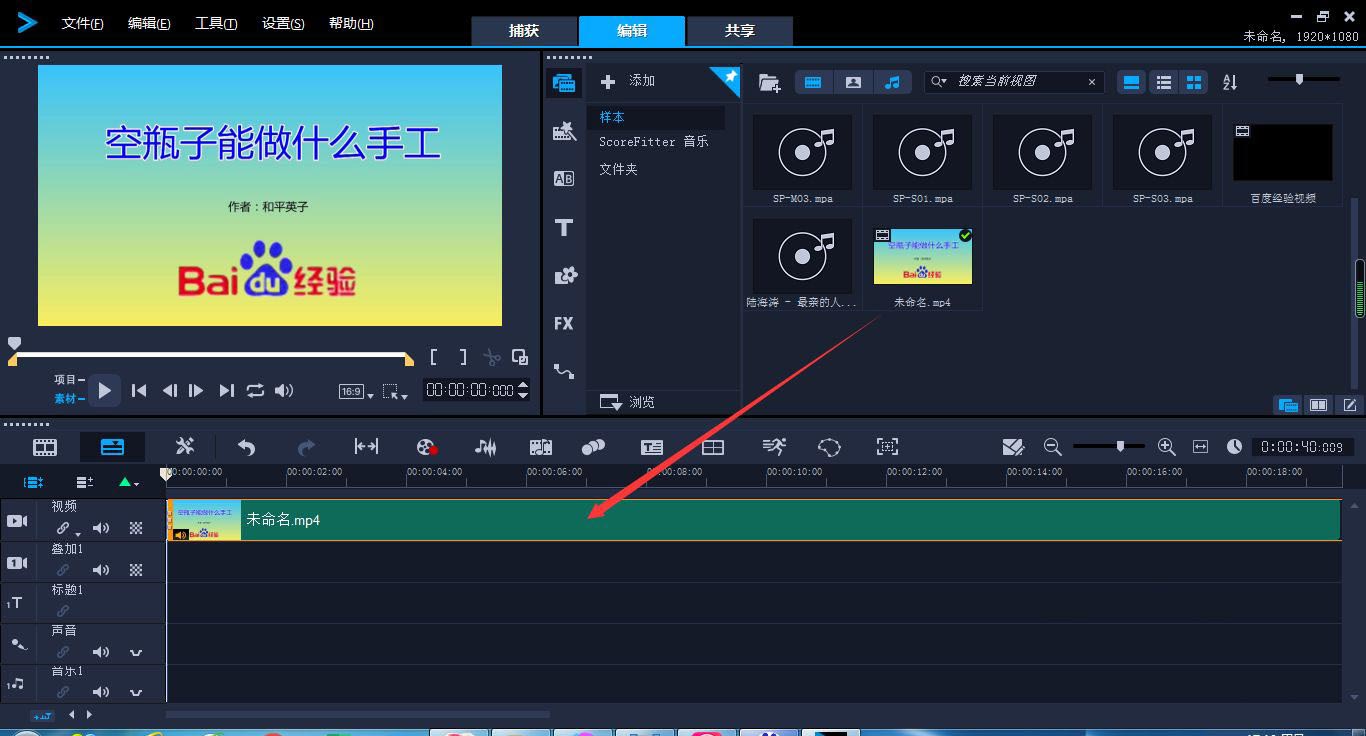Click the split clip scissors icon
Screen dimensions: 1366x736
pyautogui.click(x=491, y=357)
